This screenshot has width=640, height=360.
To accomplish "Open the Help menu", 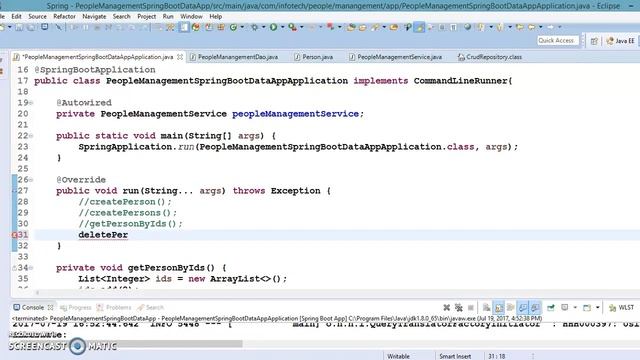I will [x=216, y=16].
